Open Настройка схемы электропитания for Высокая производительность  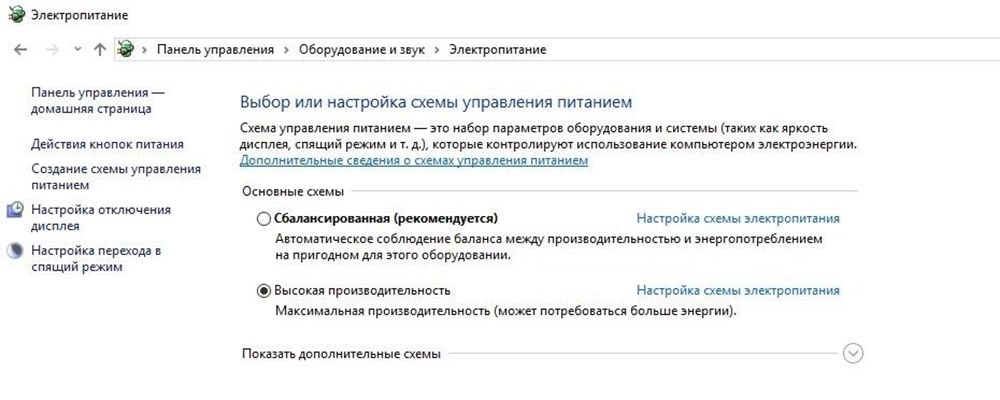click(x=738, y=291)
